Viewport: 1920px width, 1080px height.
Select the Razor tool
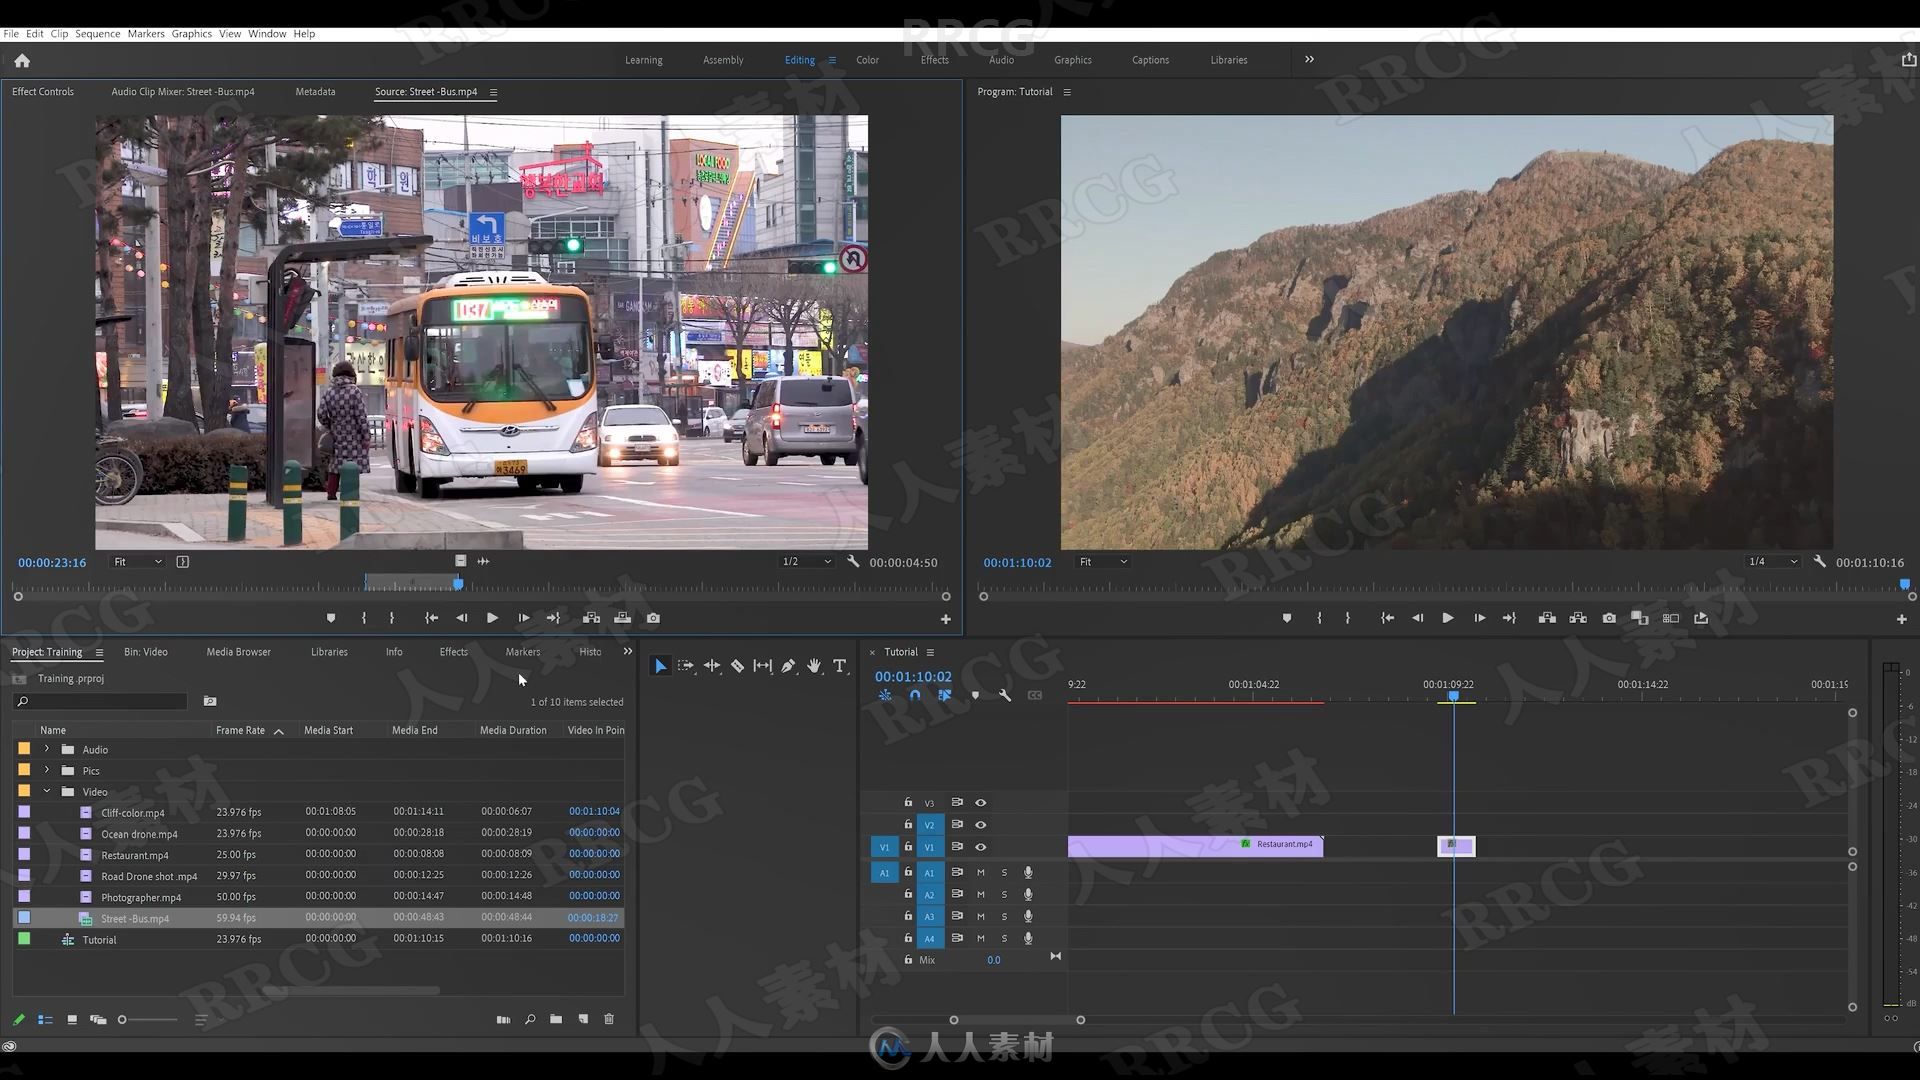tap(737, 666)
